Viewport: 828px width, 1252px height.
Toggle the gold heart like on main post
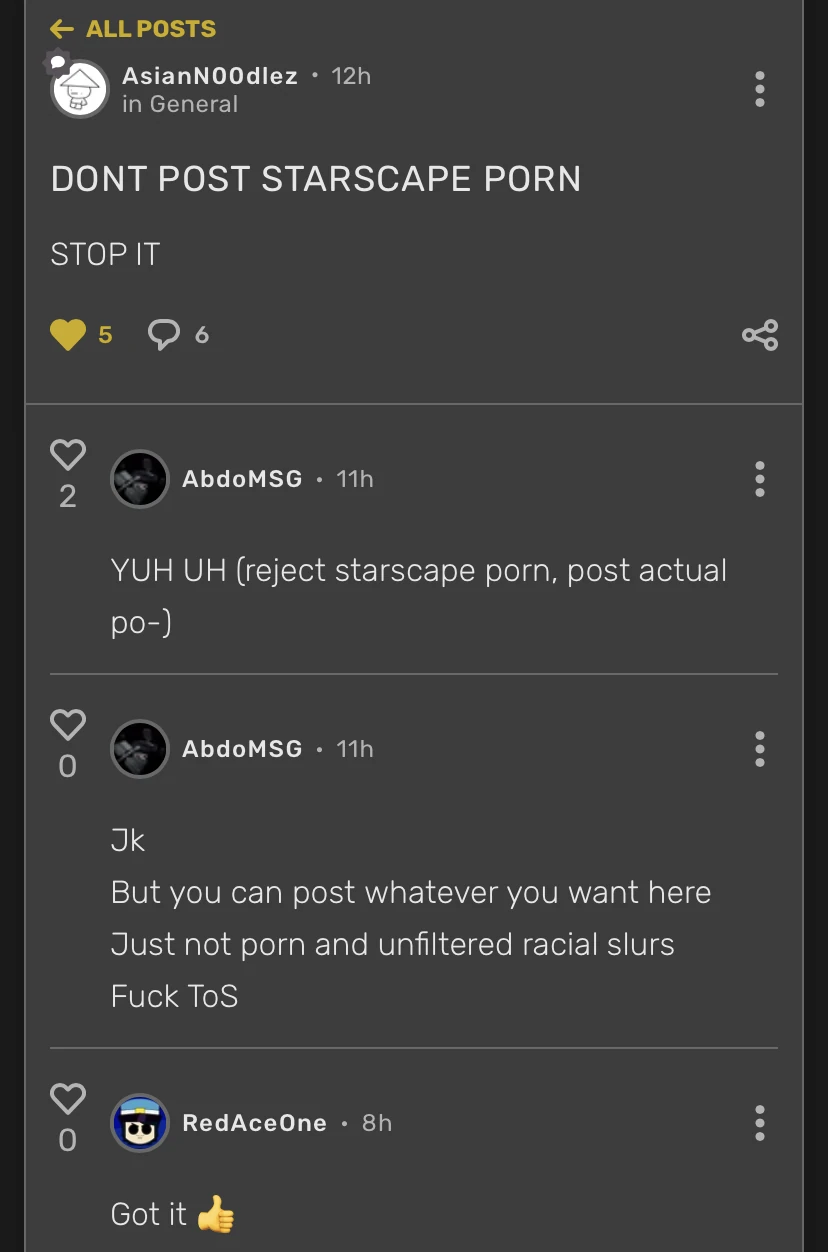(x=68, y=334)
